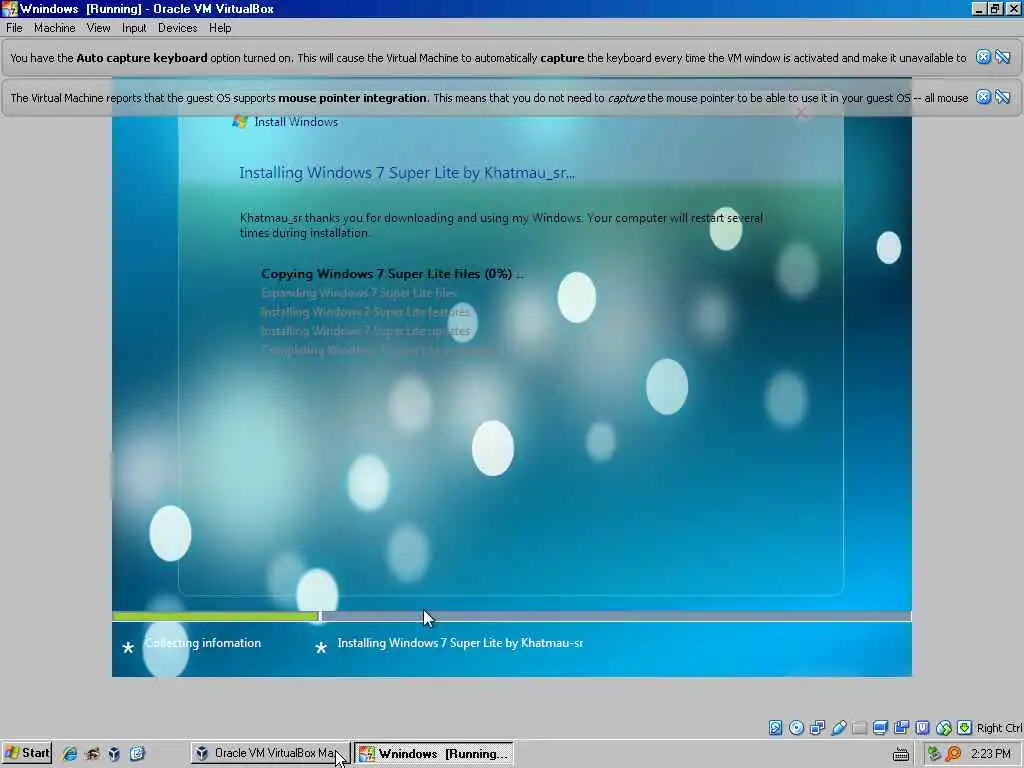Click the optical drive indicator icon
The width and height of the screenshot is (1024, 768).
[796, 728]
